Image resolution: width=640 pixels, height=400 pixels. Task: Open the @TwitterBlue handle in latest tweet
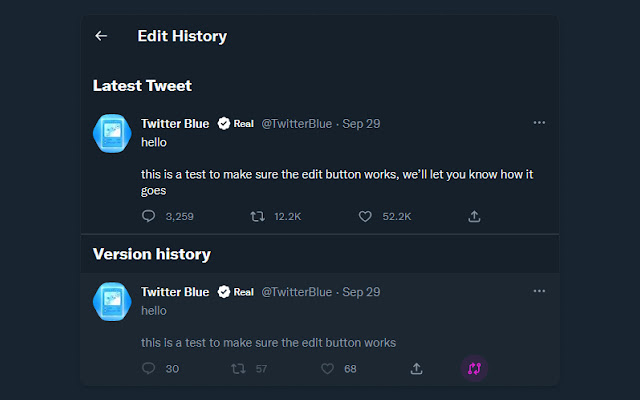(x=296, y=124)
